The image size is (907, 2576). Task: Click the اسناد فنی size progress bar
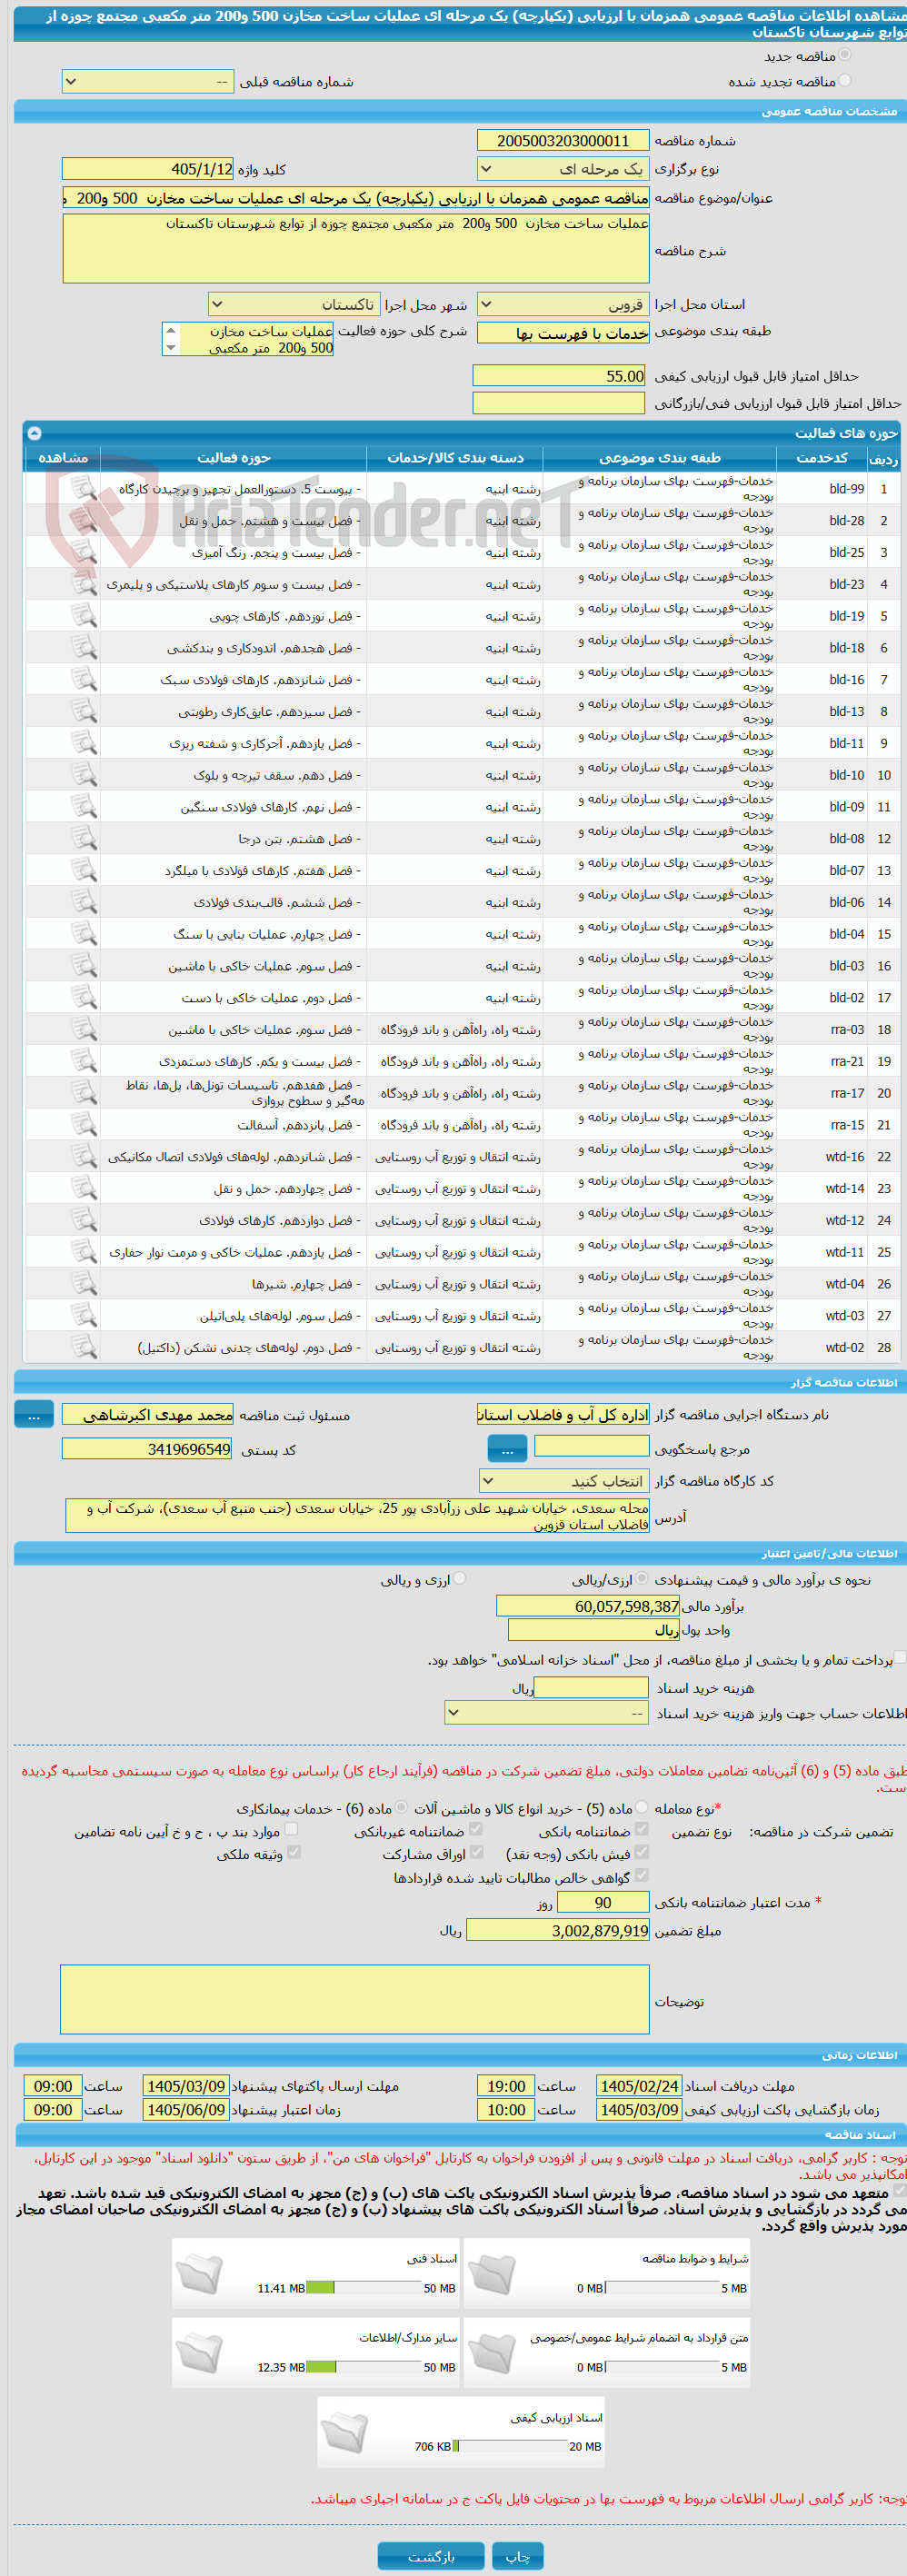pos(364,2288)
